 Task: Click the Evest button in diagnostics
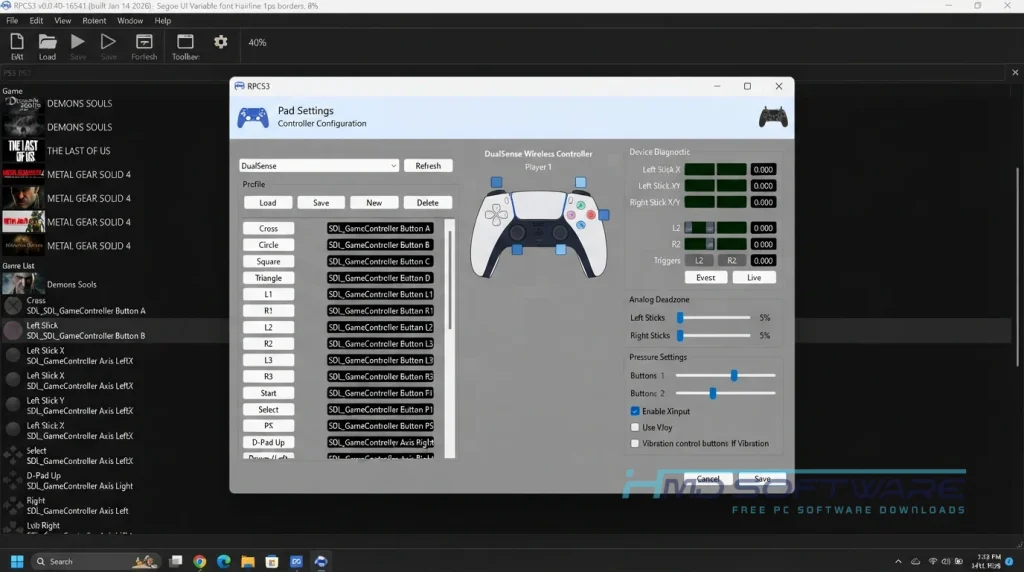tap(705, 278)
